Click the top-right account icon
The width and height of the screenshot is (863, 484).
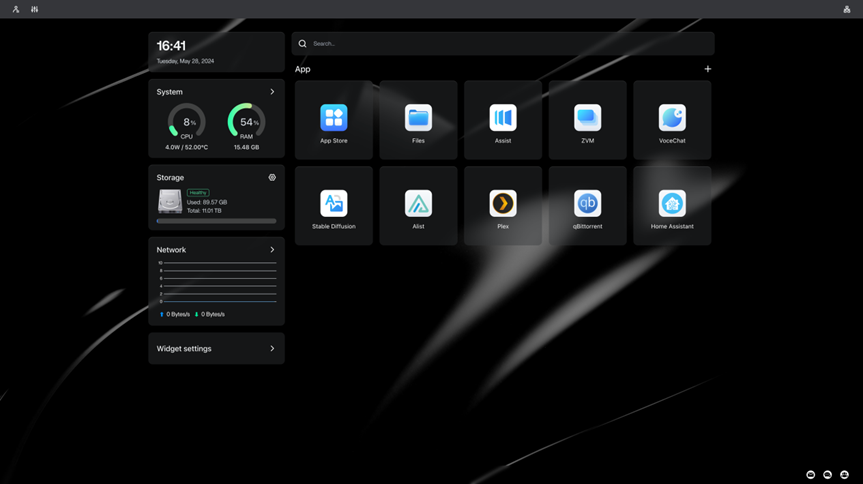click(846, 9)
